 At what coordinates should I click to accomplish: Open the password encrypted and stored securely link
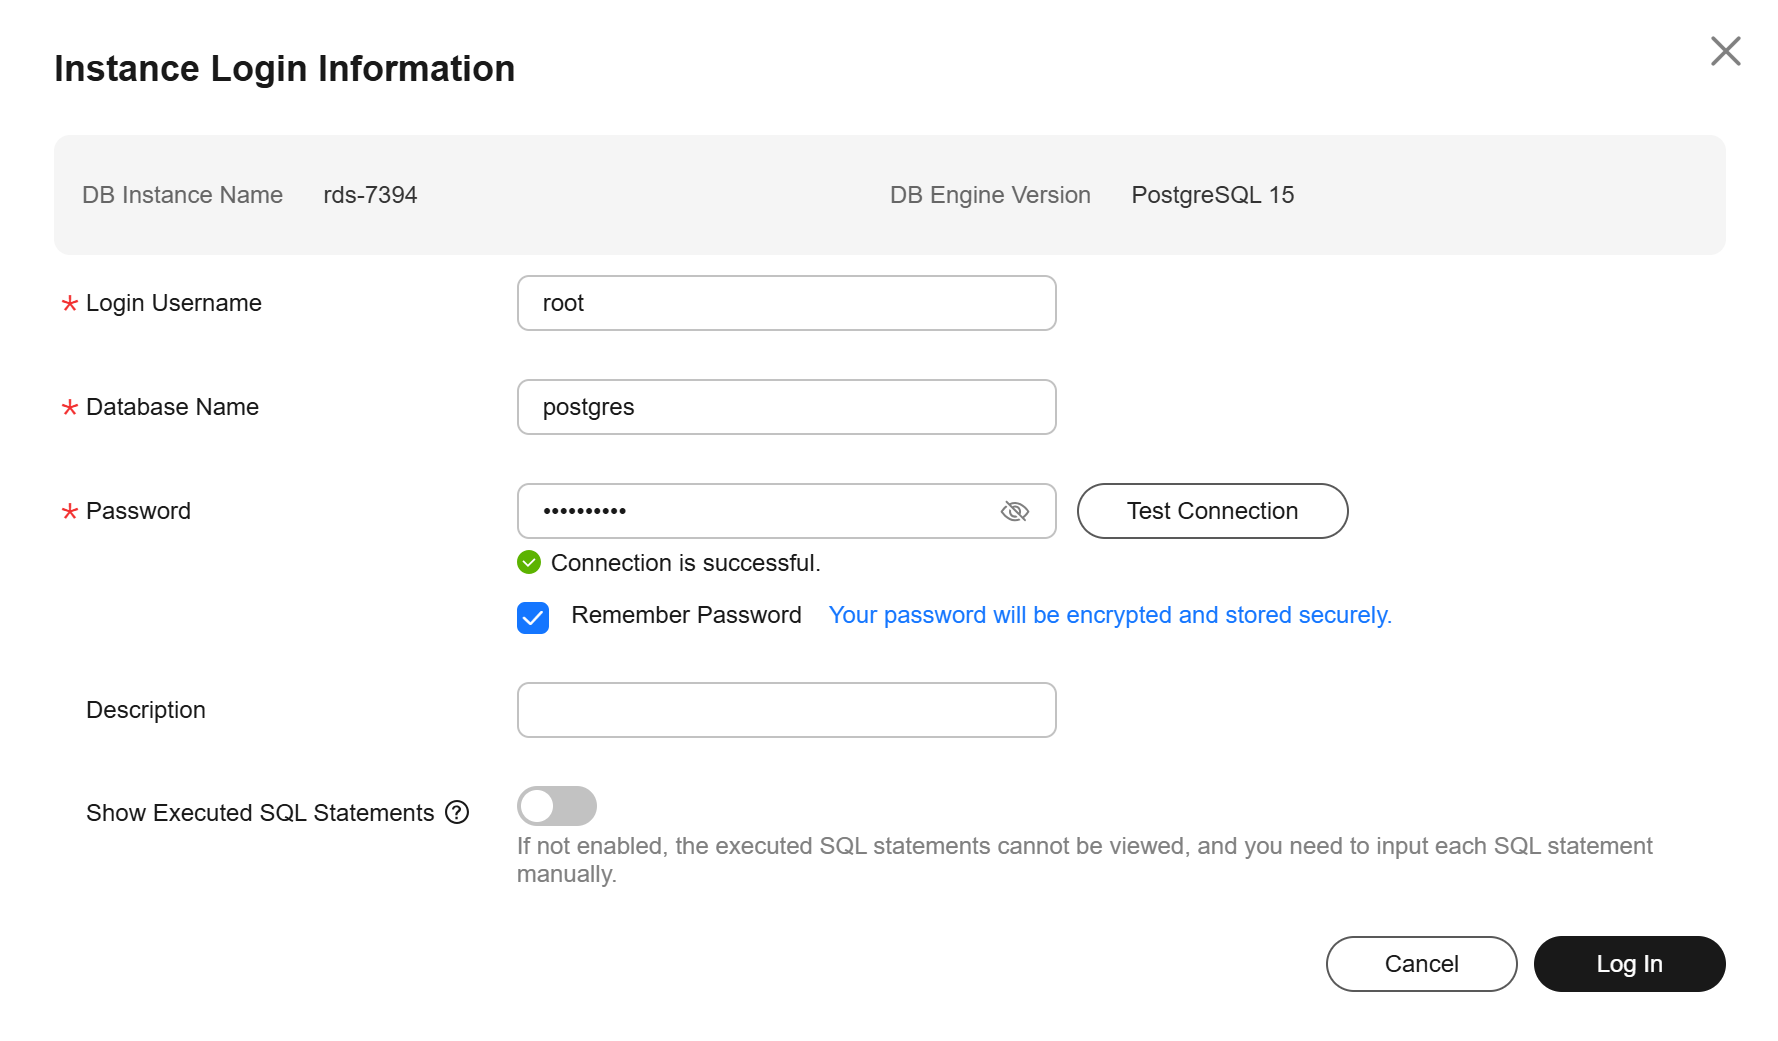(x=1110, y=615)
